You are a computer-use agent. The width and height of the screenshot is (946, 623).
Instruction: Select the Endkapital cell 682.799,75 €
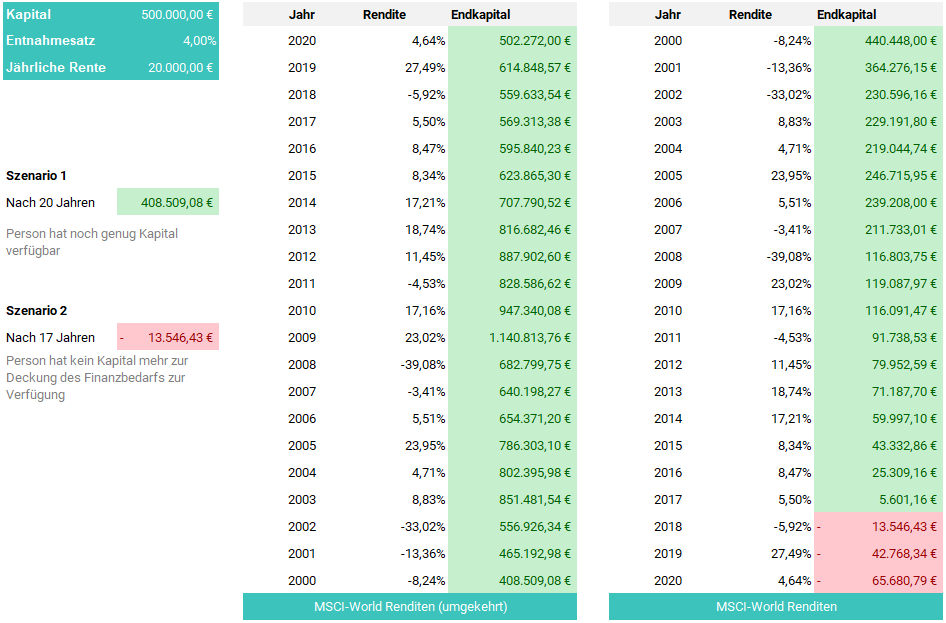click(535, 364)
